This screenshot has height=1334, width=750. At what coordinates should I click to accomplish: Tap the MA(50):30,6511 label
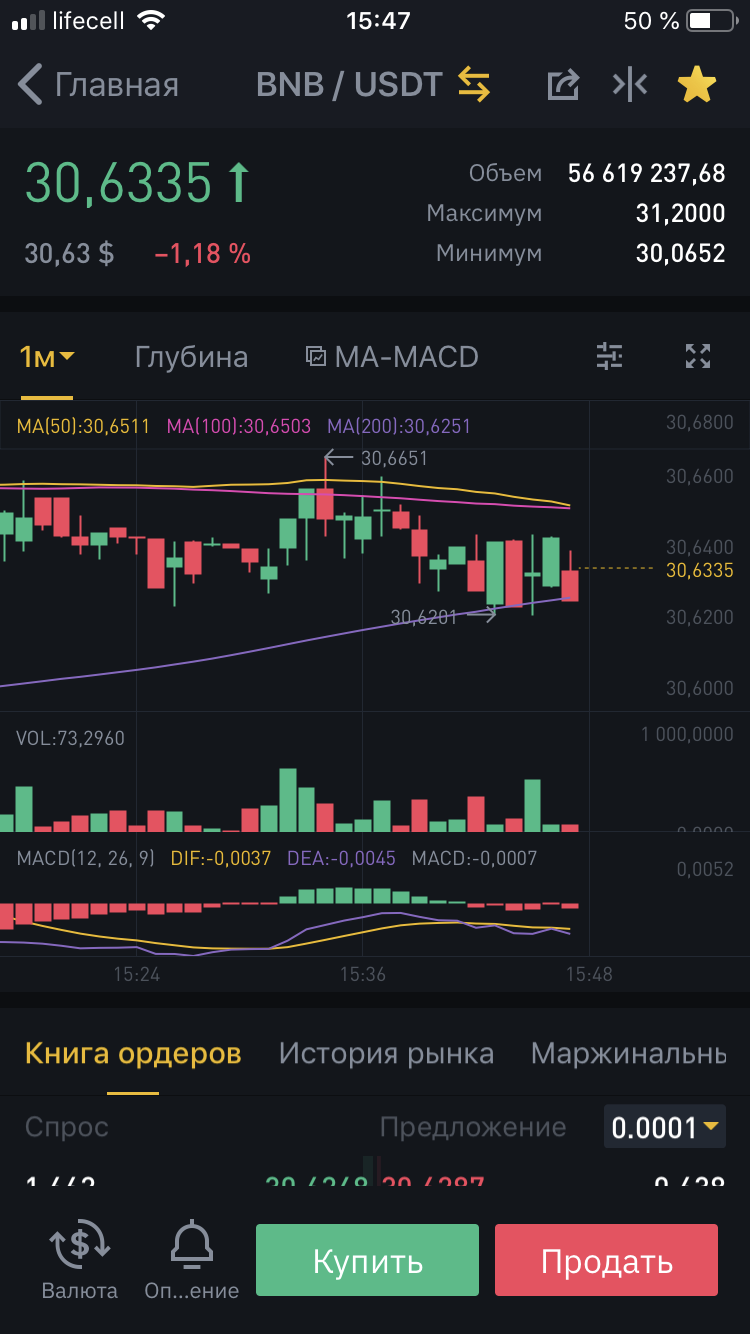[83, 427]
